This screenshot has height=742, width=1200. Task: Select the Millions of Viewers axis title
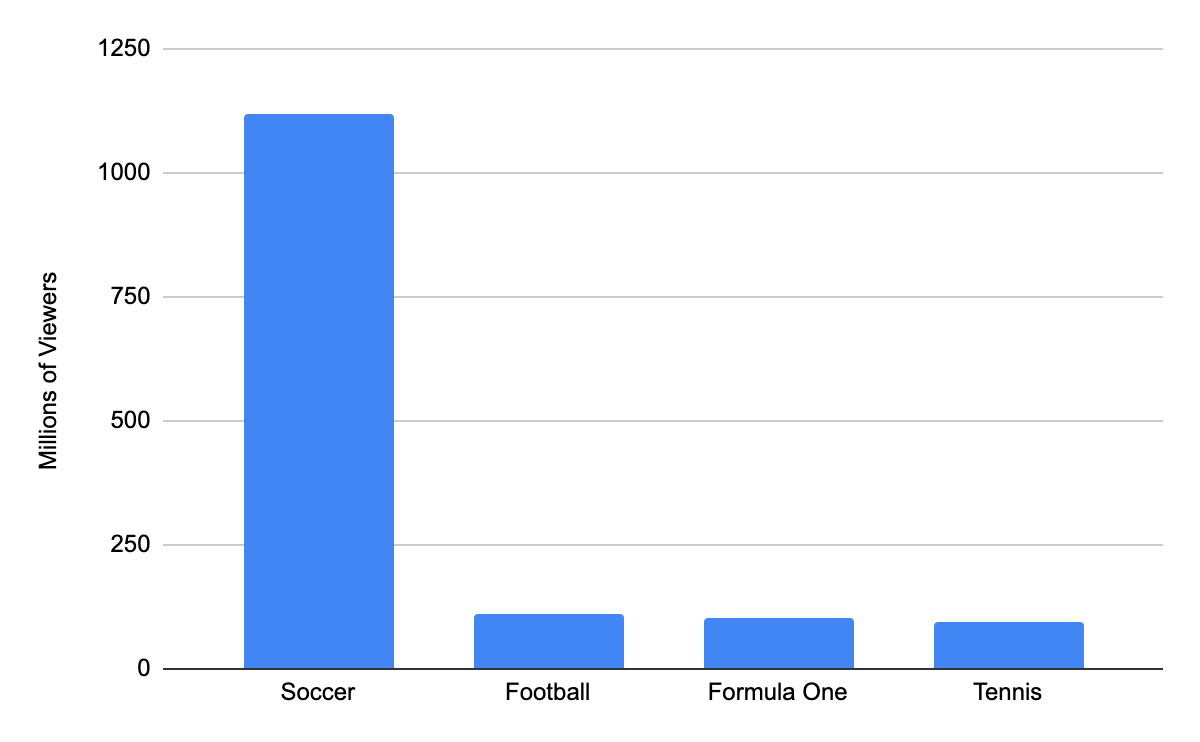(x=48, y=371)
